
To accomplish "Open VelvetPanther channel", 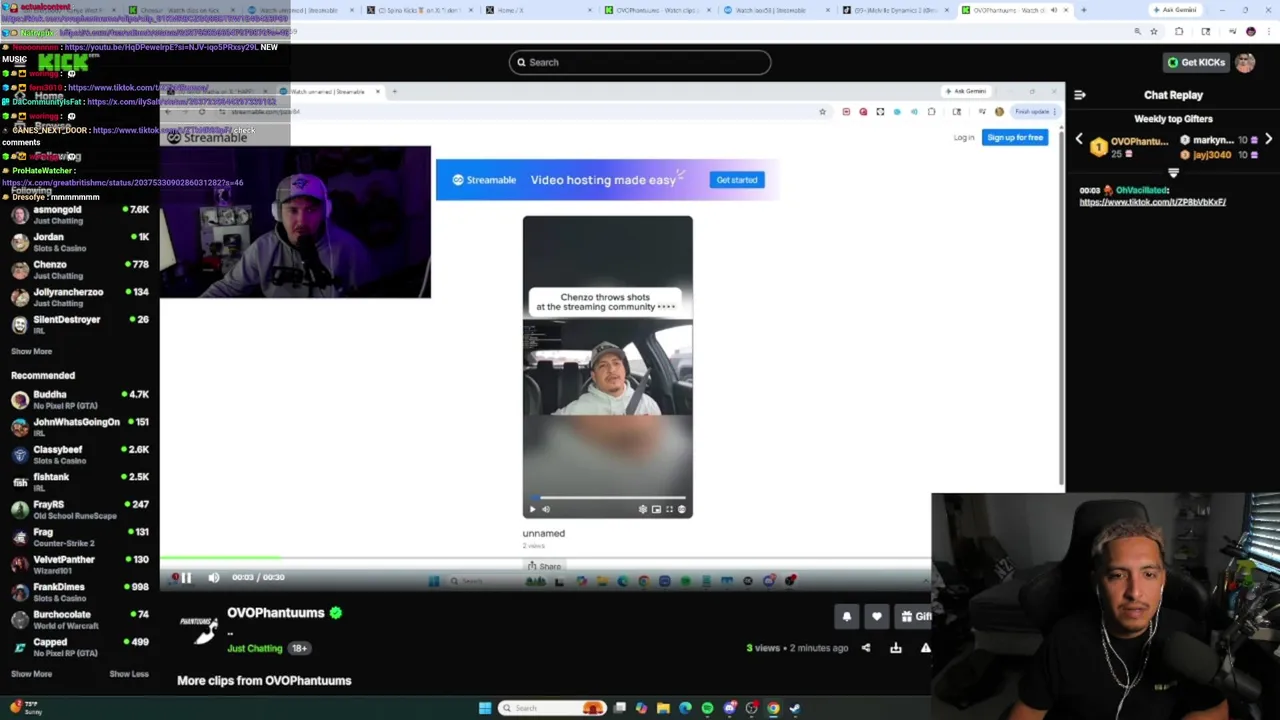I will (x=80, y=565).
